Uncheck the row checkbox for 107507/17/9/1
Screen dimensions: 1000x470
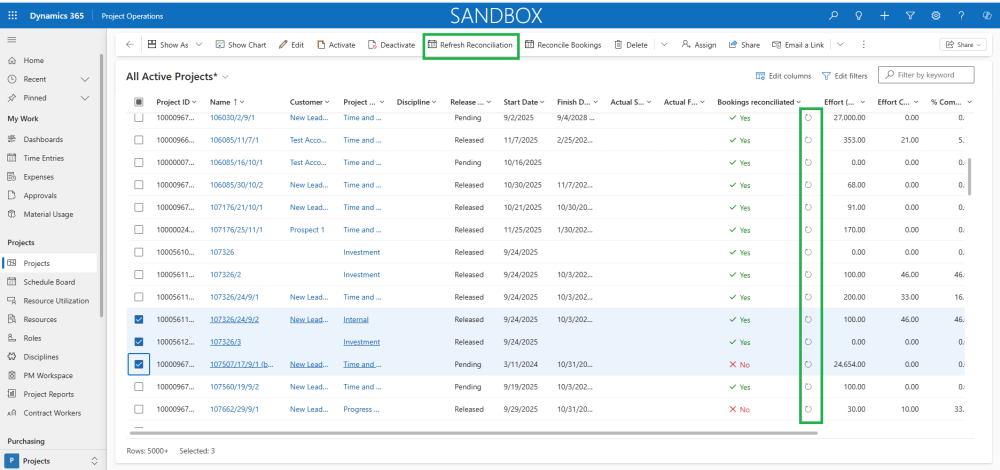tap(138, 364)
